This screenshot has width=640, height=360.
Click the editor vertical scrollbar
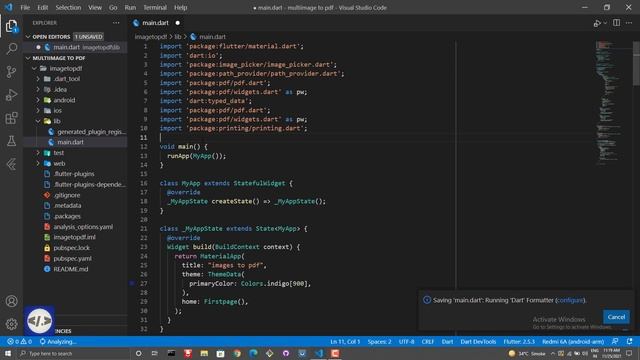pos(636,63)
